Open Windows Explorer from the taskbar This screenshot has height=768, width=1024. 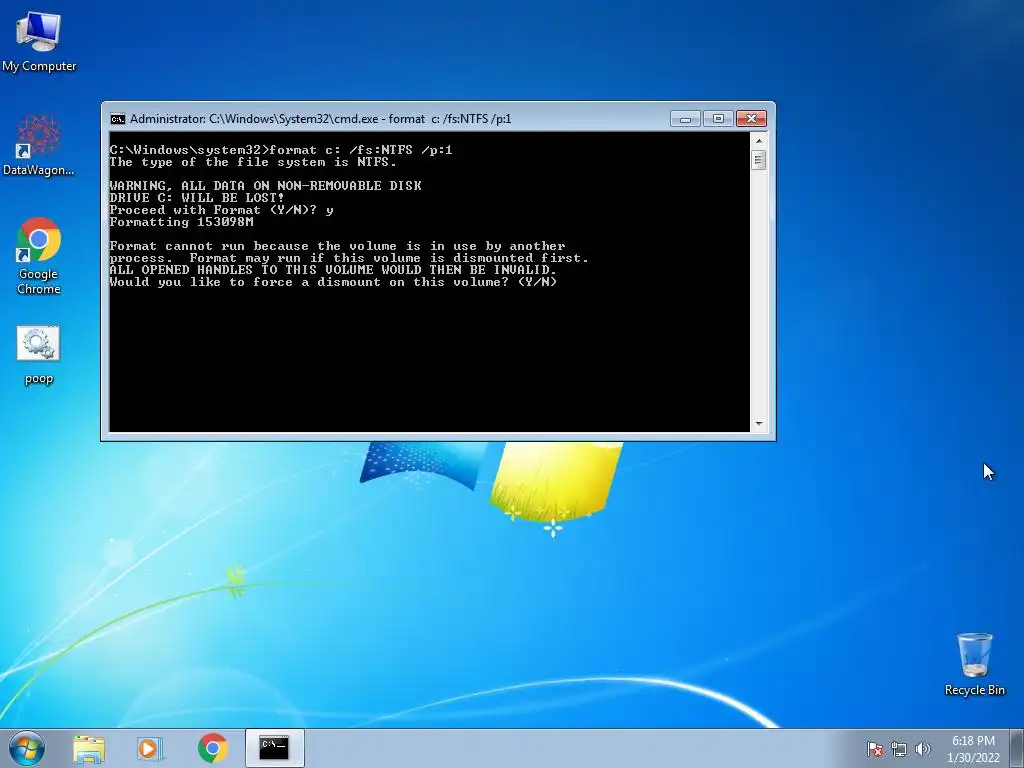pos(89,748)
